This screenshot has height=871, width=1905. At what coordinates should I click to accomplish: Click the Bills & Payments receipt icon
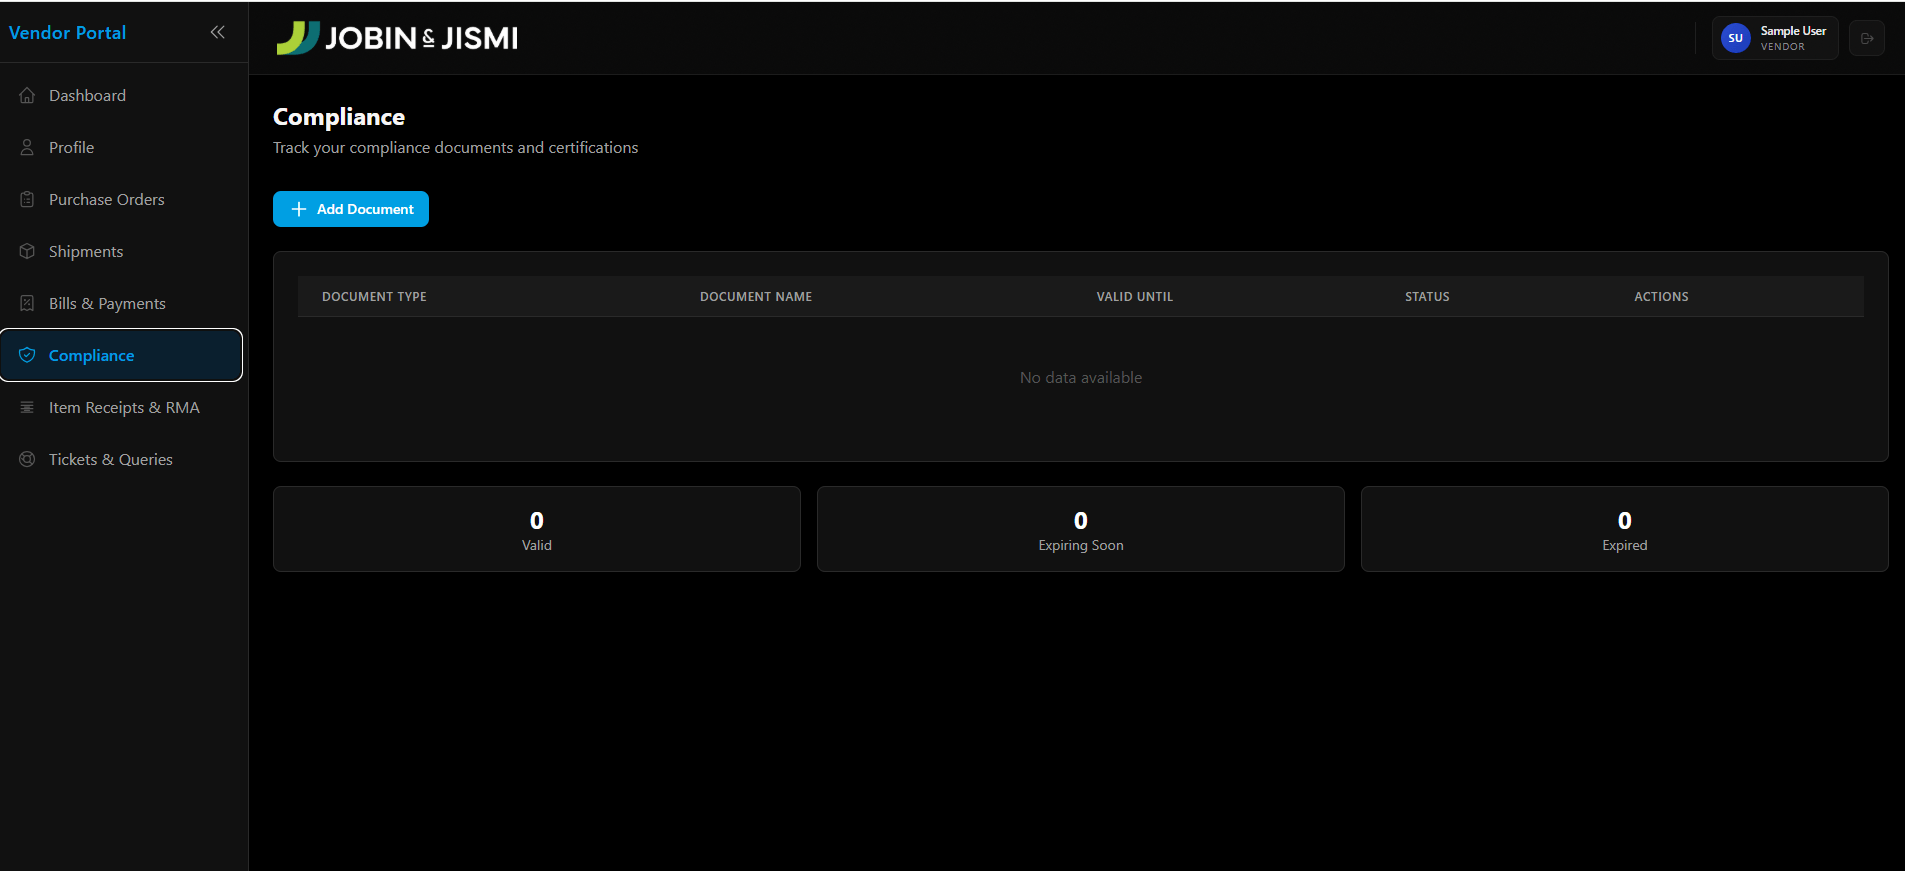coord(27,304)
